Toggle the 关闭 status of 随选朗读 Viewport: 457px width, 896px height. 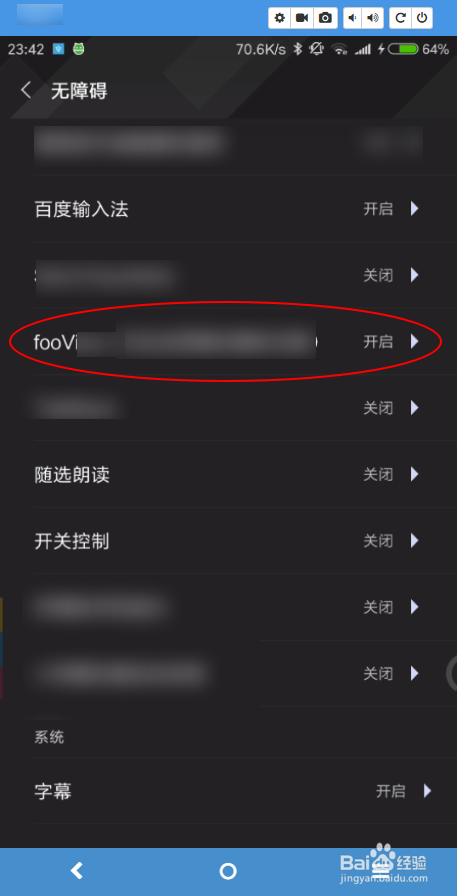(378, 474)
